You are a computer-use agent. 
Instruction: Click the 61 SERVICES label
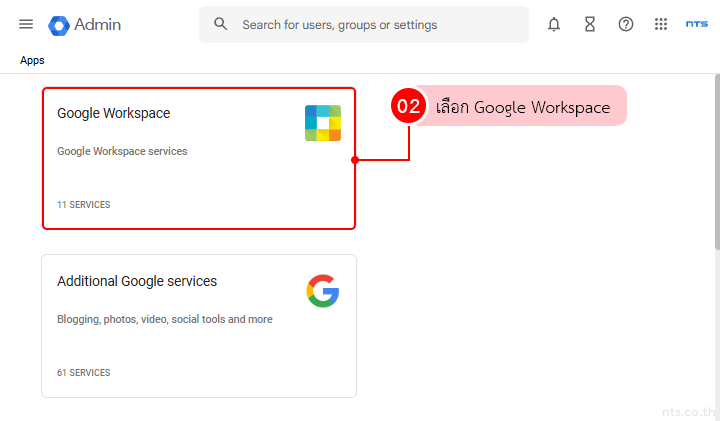tap(83, 373)
